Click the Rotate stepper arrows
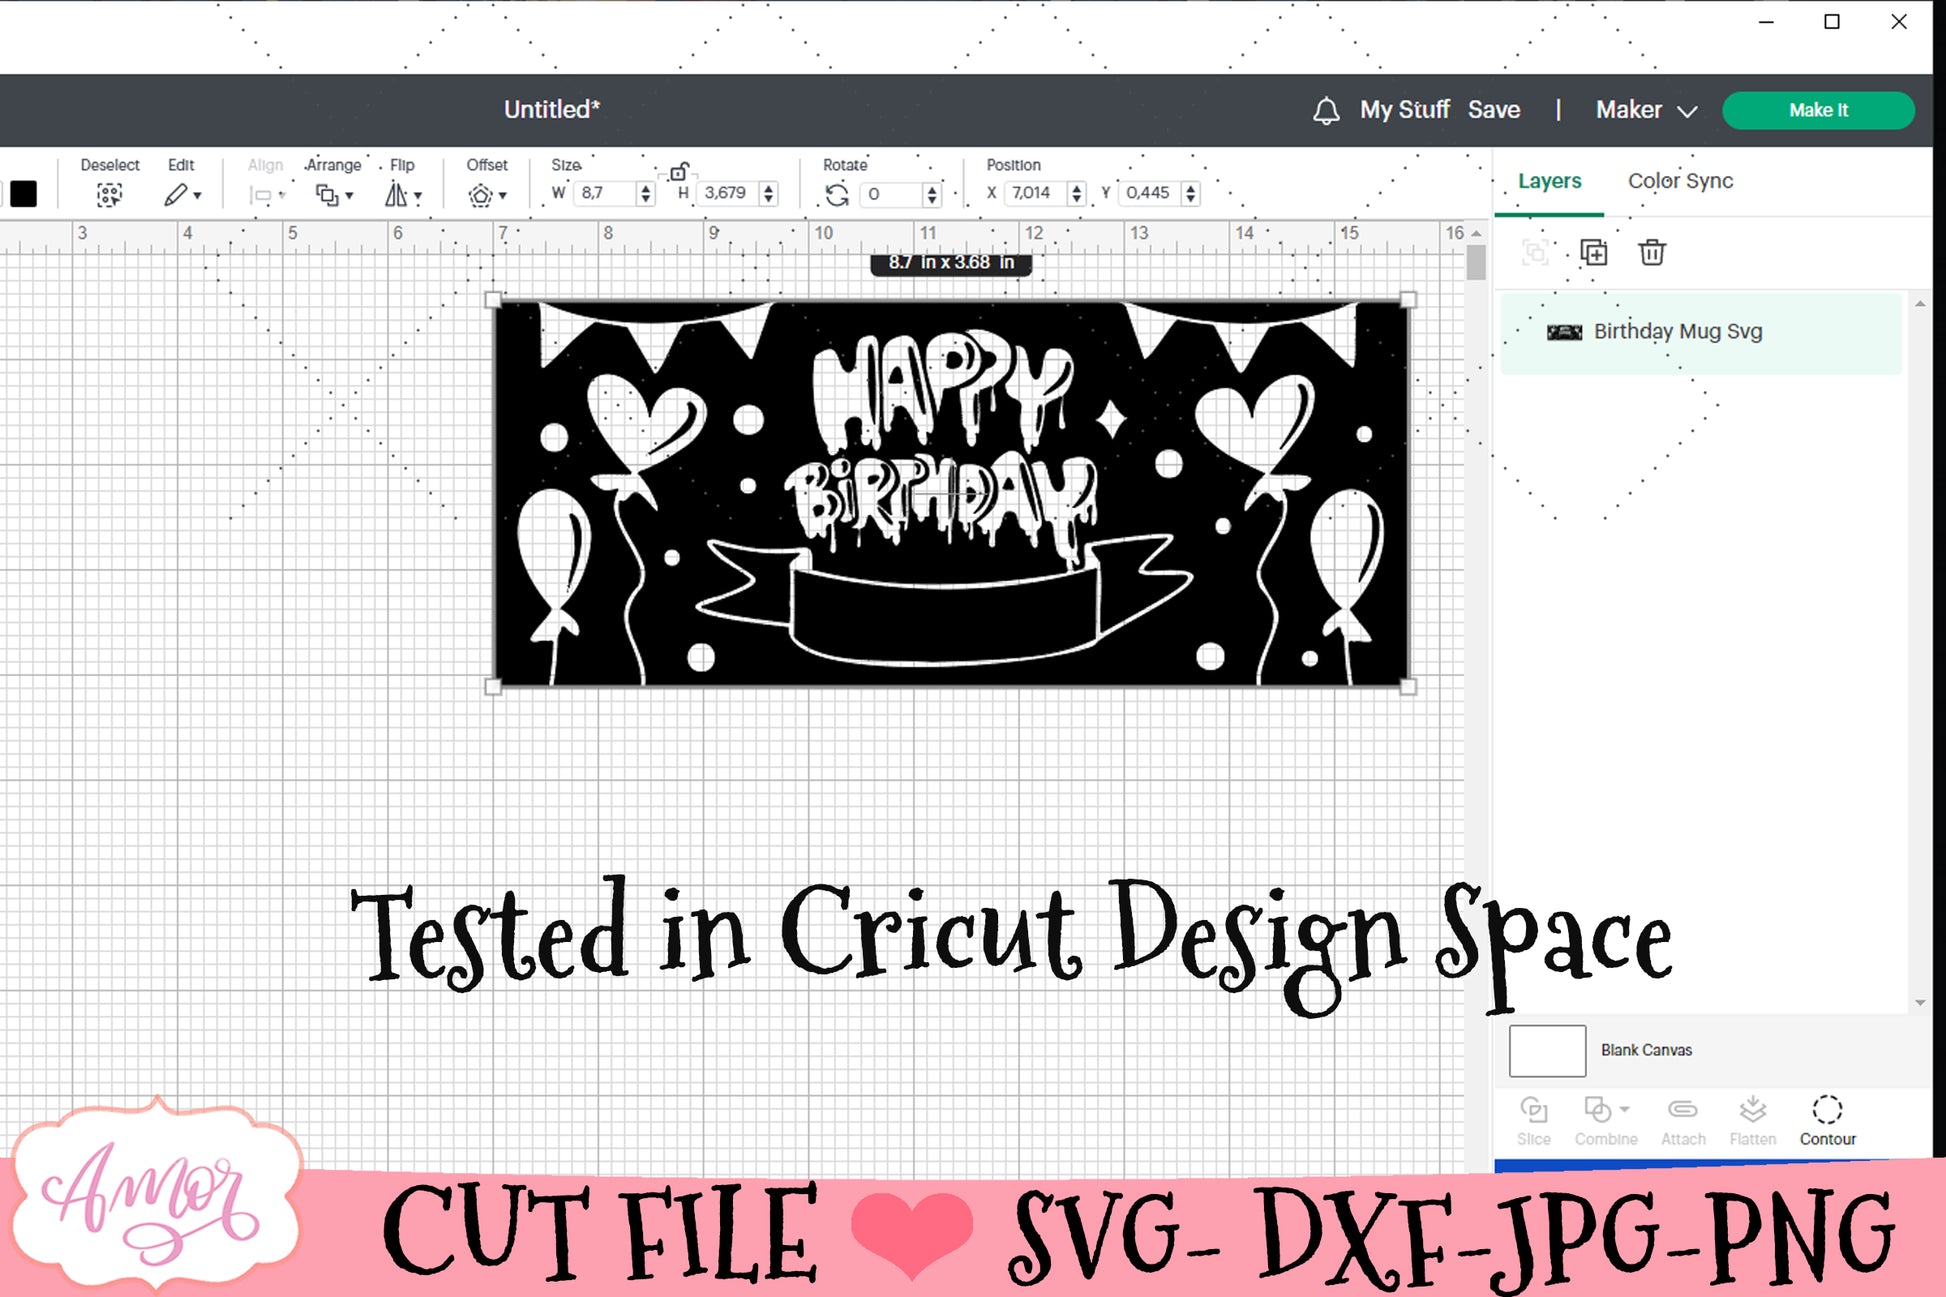 click(x=932, y=194)
